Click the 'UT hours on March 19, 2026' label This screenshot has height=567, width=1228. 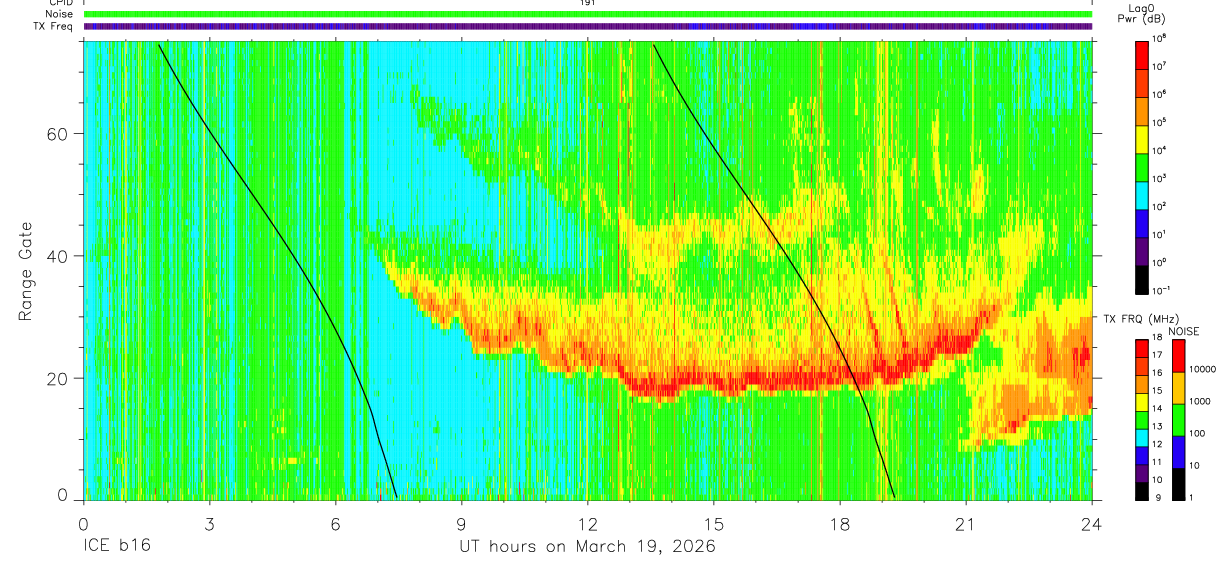(587, 547)
